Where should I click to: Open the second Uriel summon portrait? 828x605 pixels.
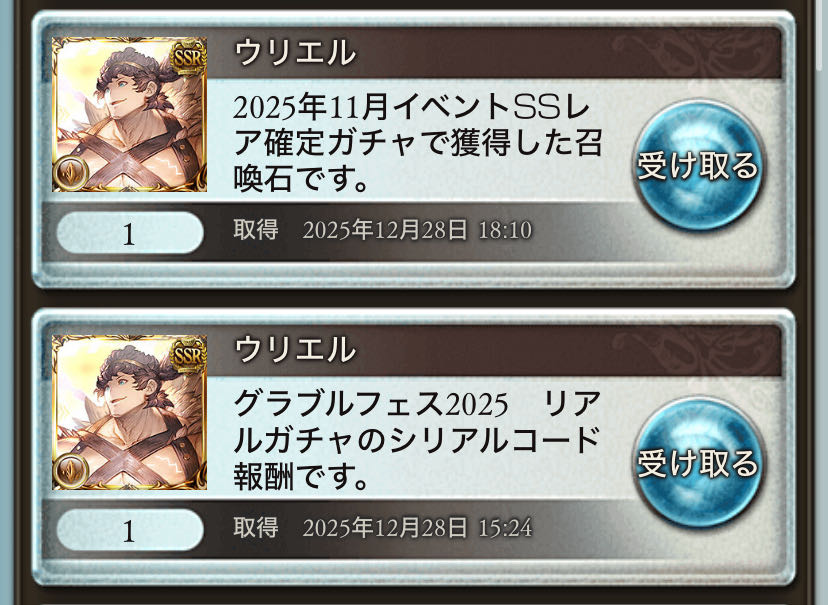129,412
